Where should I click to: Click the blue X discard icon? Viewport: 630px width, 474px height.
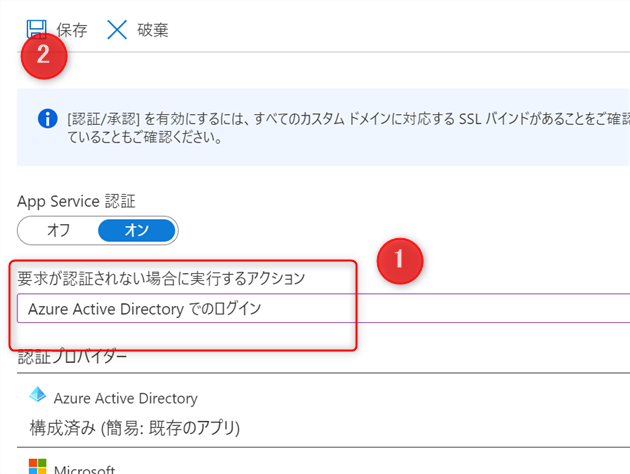coord(117,30)
